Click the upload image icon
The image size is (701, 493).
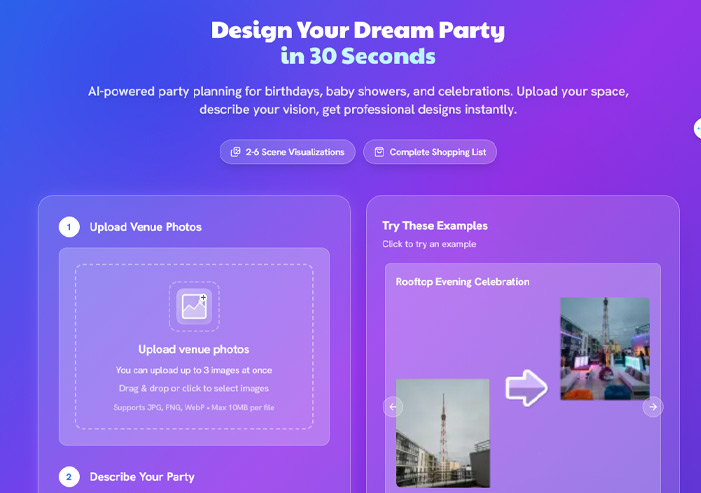(x=194, y=306)
